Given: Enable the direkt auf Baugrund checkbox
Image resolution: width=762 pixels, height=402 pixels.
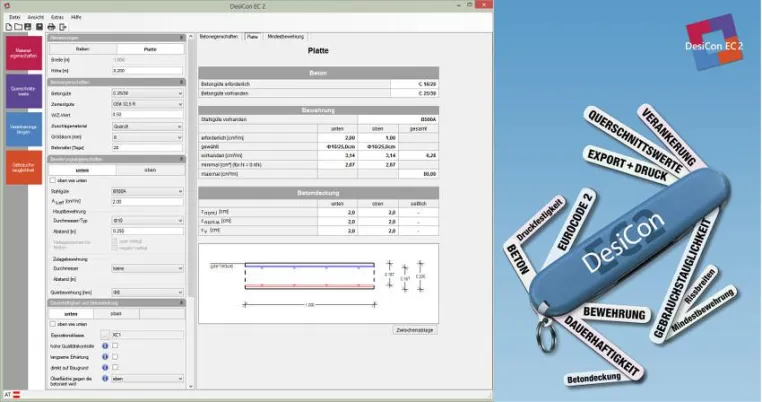Looking at the screenshot, I should pyautogui.click(x=115, y=367).
